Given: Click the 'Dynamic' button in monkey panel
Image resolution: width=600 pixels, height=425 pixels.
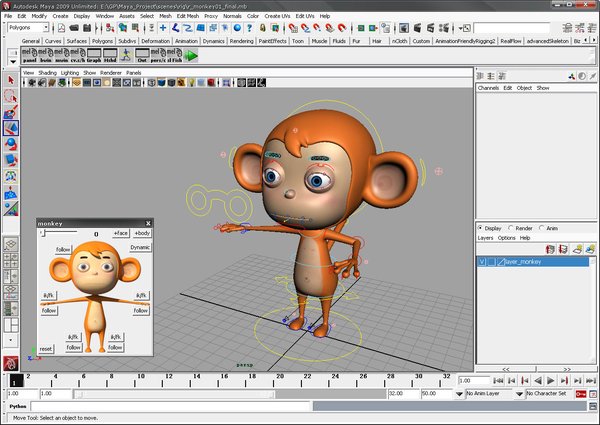Looking at the screenshot, I should click(140, 247).
